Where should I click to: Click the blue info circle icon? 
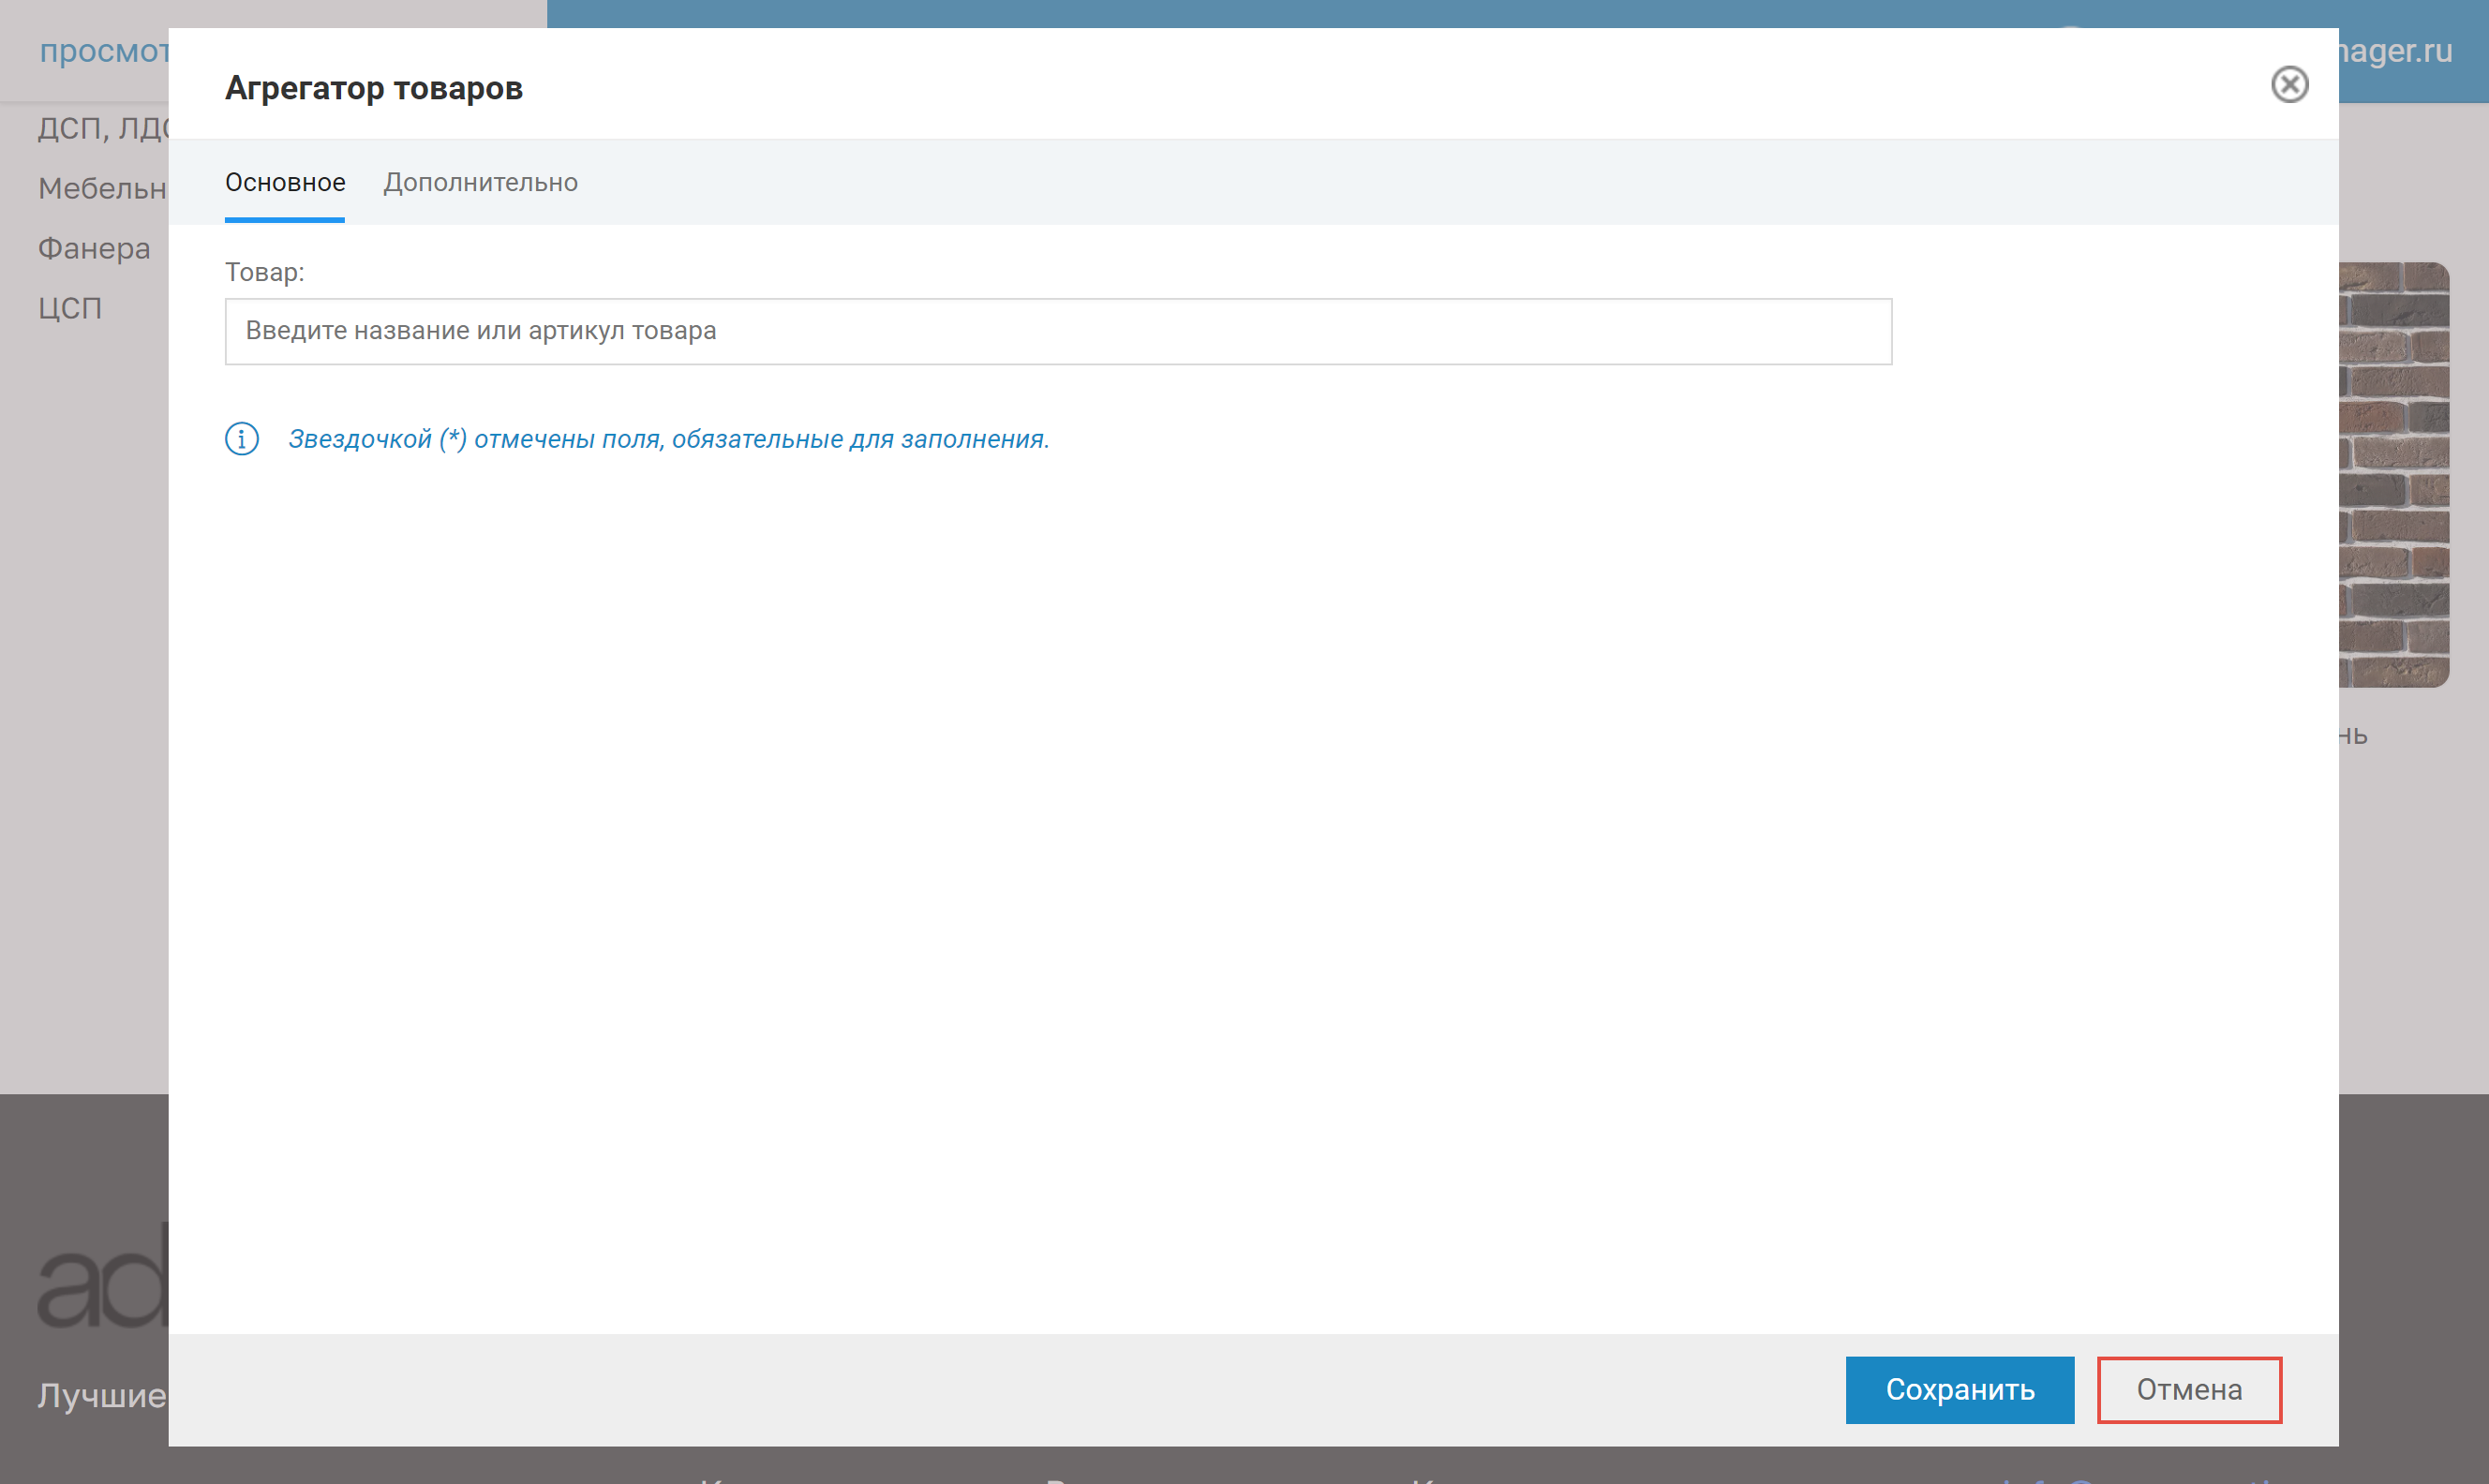[x=241, y=439]
